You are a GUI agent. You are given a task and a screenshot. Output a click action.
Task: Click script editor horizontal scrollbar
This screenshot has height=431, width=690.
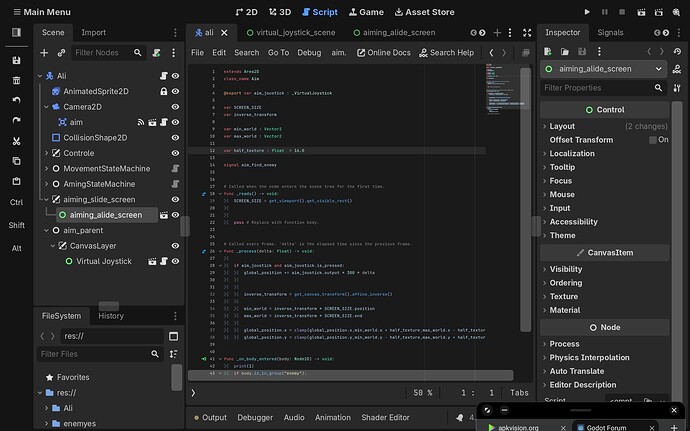tap(350, 375)
